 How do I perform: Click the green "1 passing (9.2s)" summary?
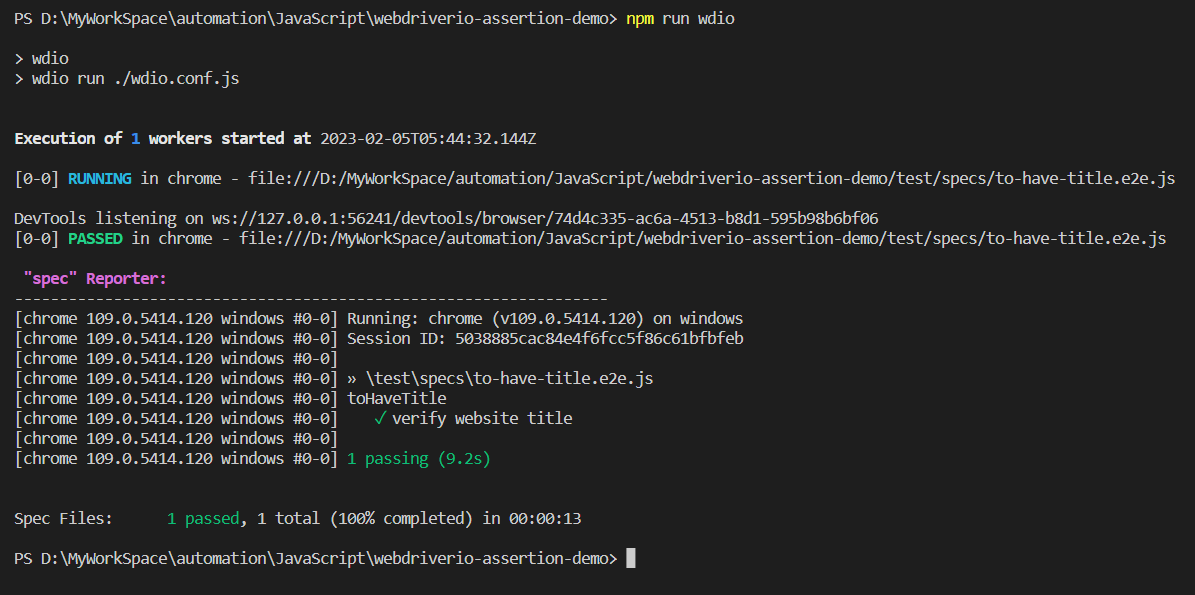point(419,459)
